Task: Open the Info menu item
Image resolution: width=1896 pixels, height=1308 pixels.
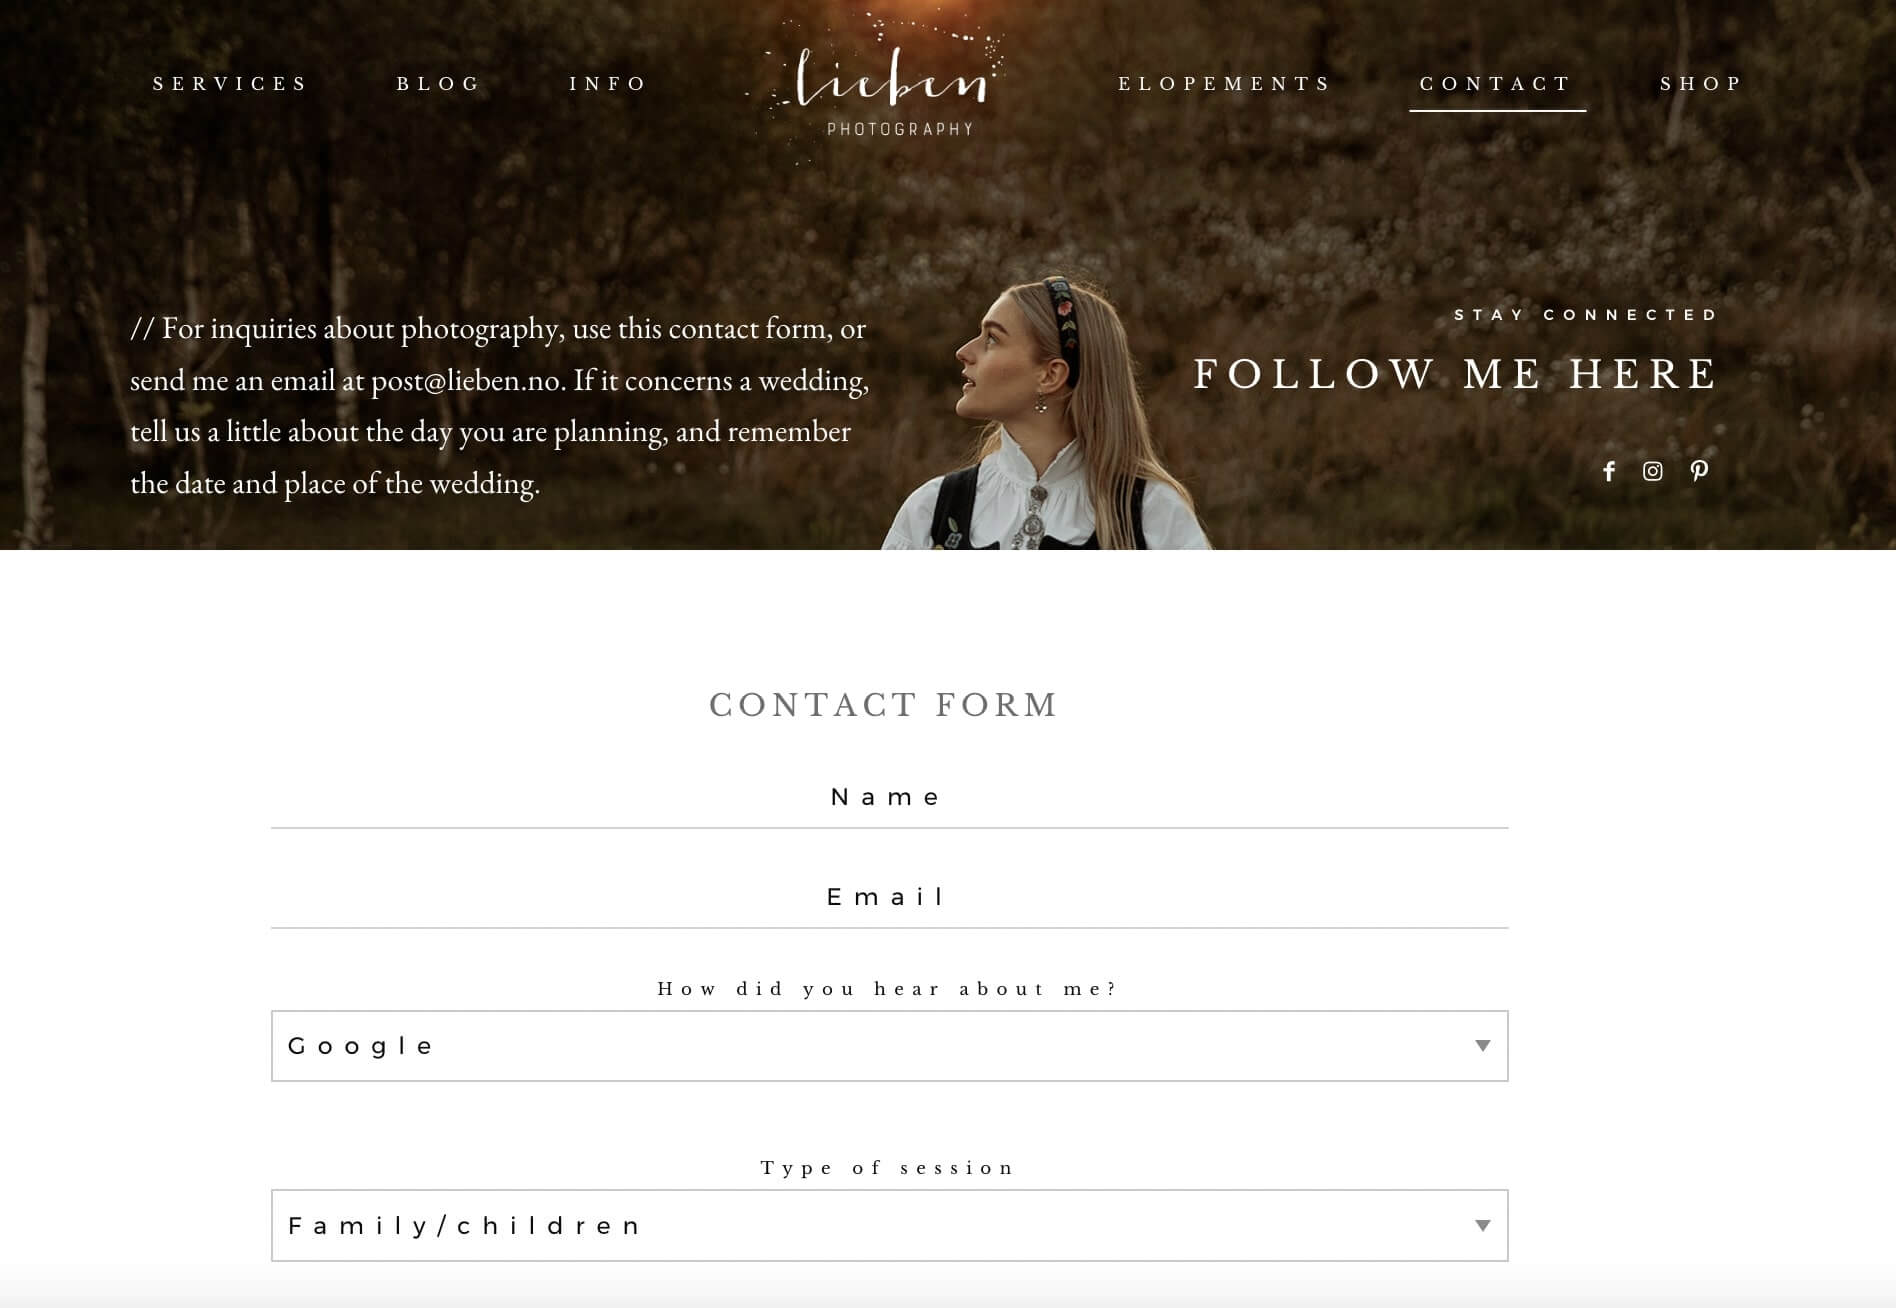Action: coord(608,84)
